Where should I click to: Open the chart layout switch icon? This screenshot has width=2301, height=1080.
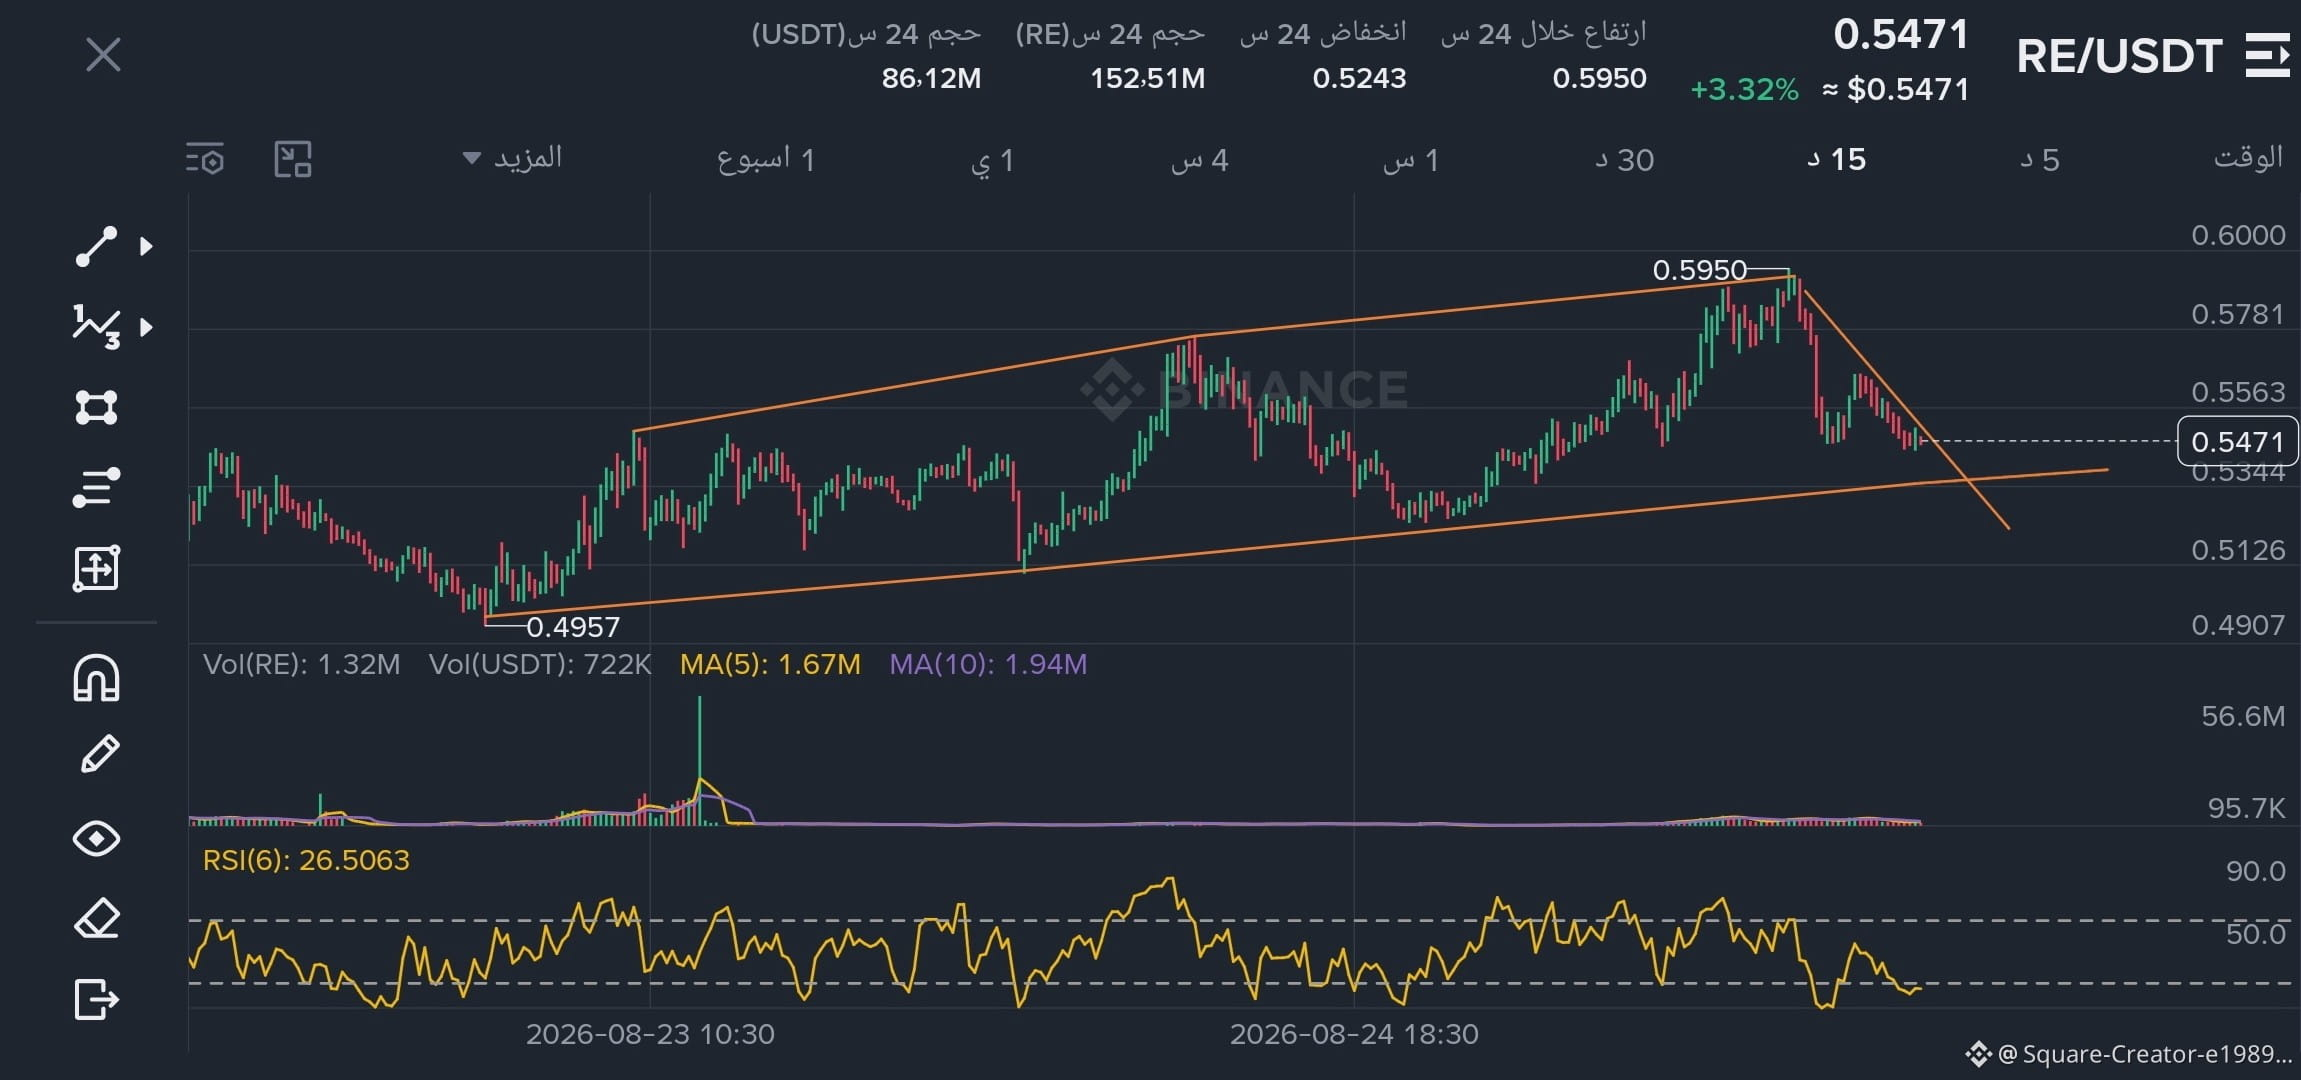tap(293, 159)
